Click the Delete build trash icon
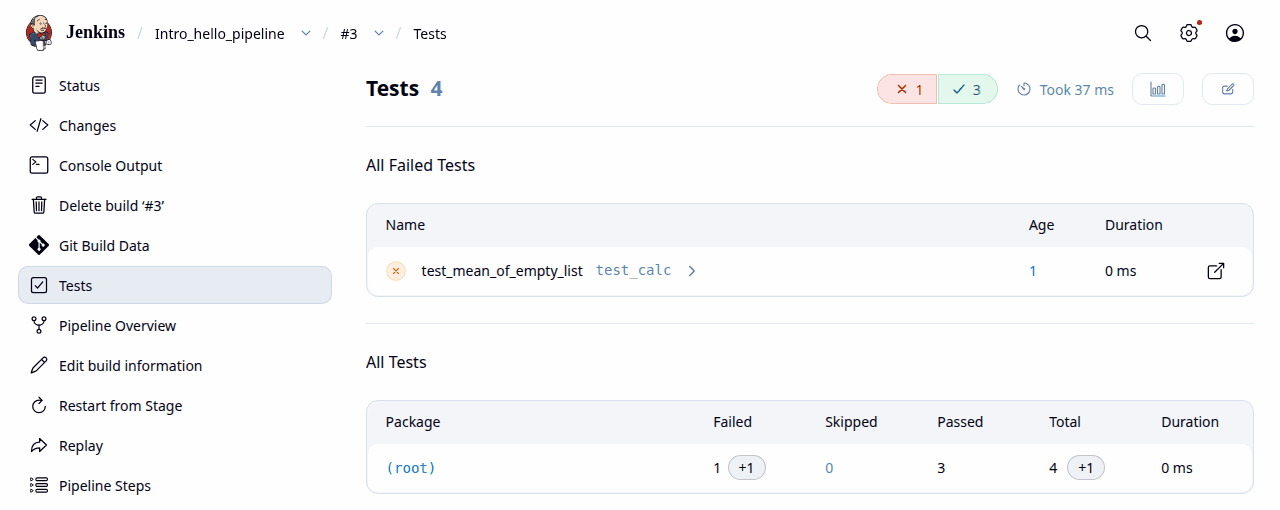This screenshot has height=510, width=1280. [x=39, y=205]
